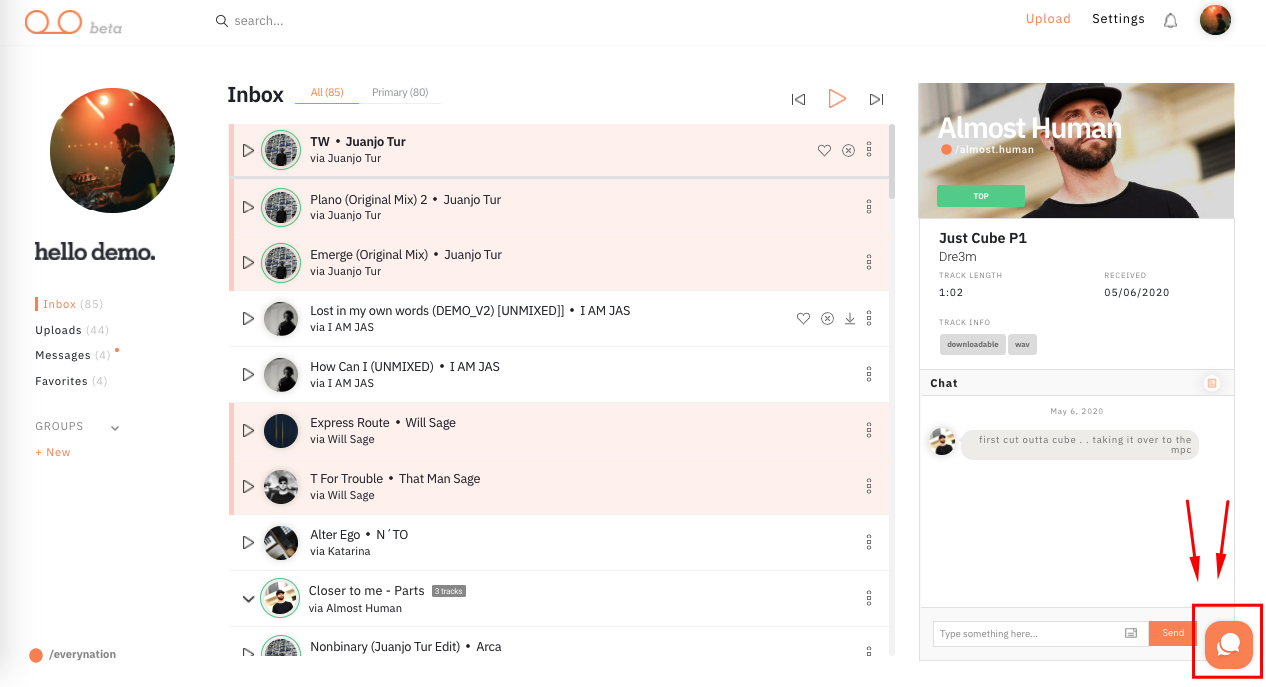Dismiss the TW track with the circled X
Viewport: 1266px width, 687px height.
tap(848, 150)
